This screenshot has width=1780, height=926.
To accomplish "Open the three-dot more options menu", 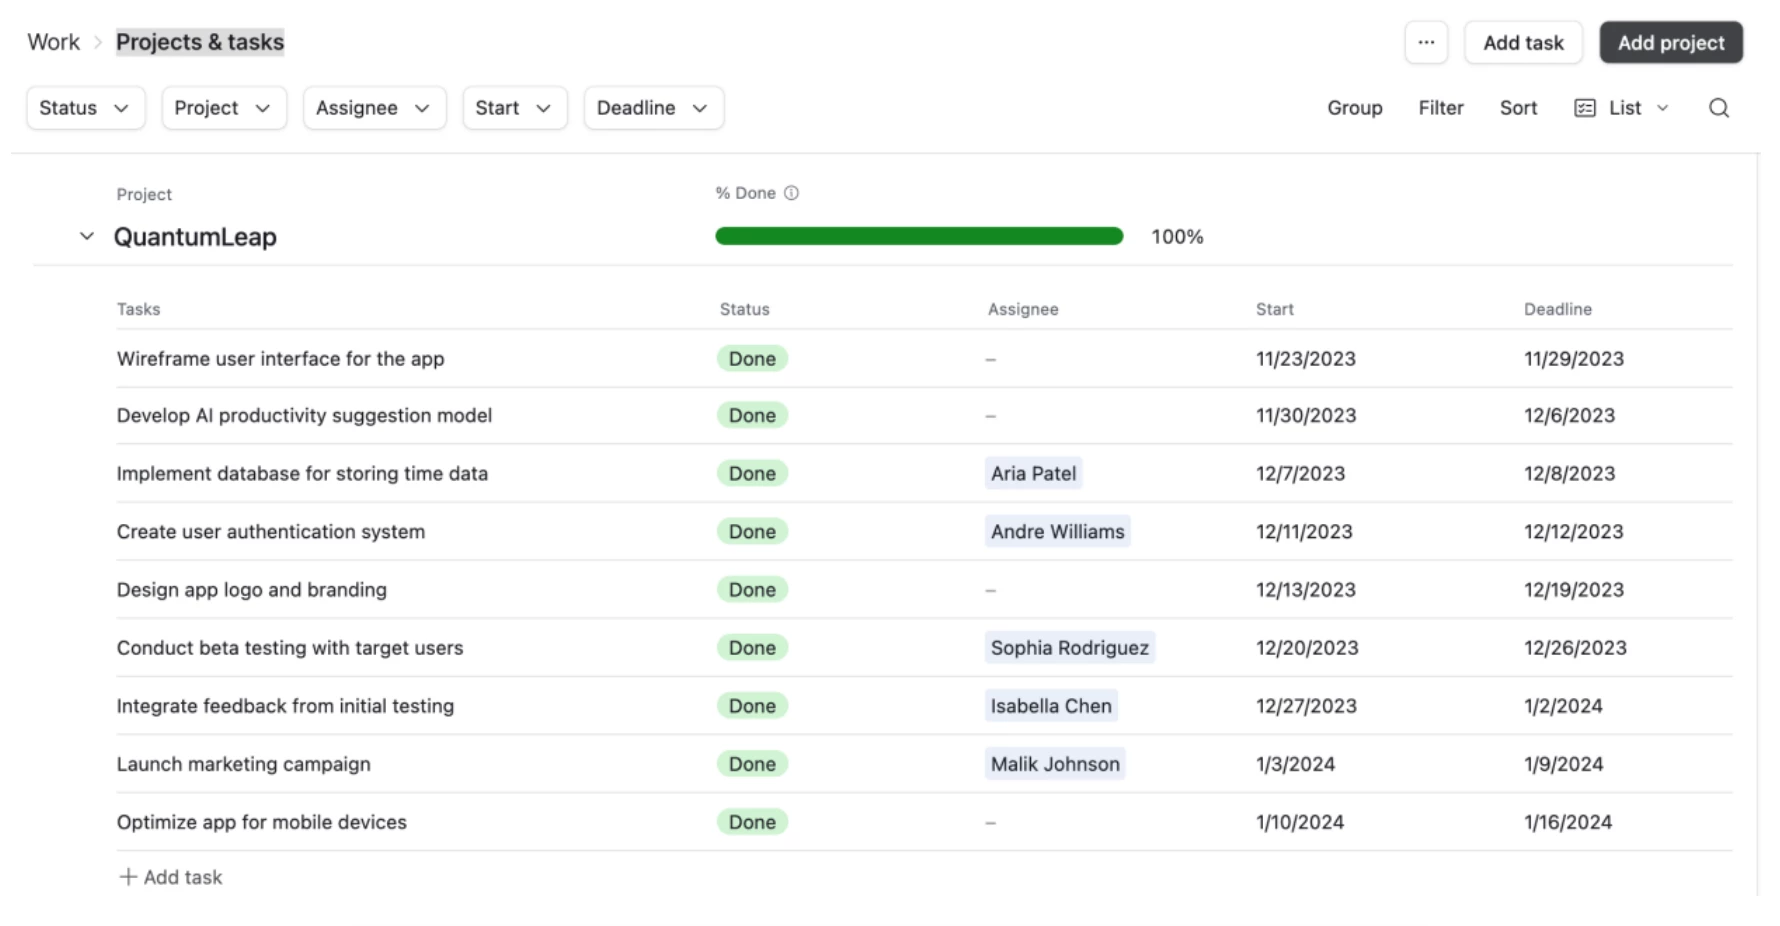I will click(x=1426, y=42).
